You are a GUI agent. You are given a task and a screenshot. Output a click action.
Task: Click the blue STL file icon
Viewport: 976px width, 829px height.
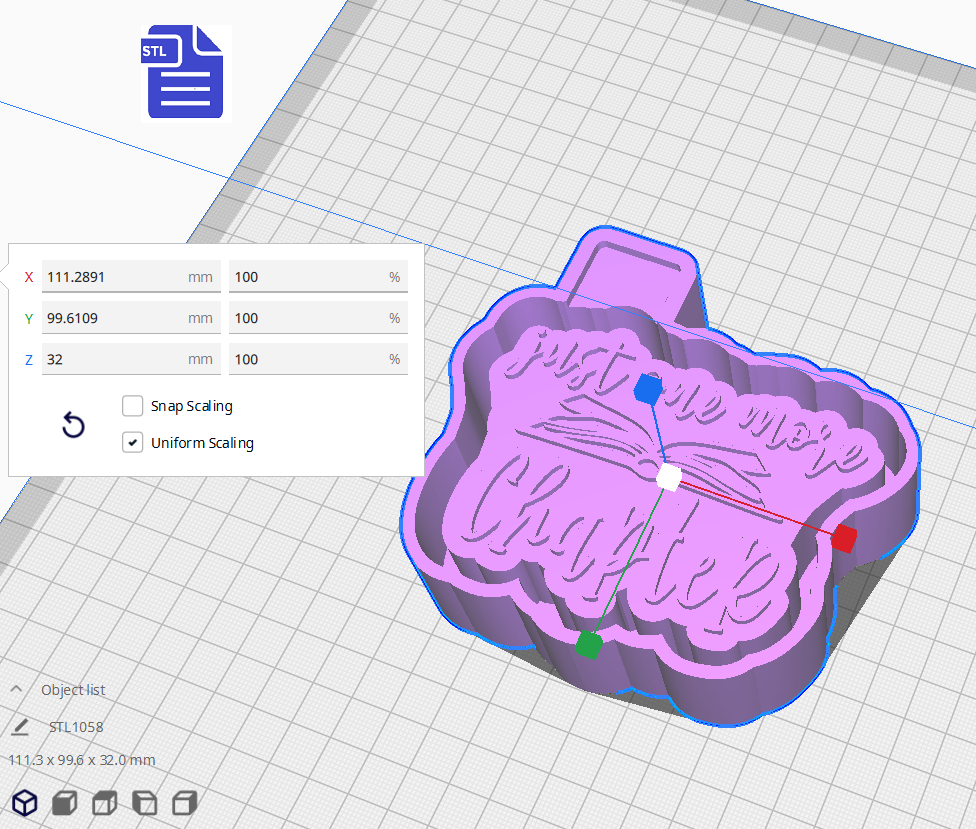point(183,70)
